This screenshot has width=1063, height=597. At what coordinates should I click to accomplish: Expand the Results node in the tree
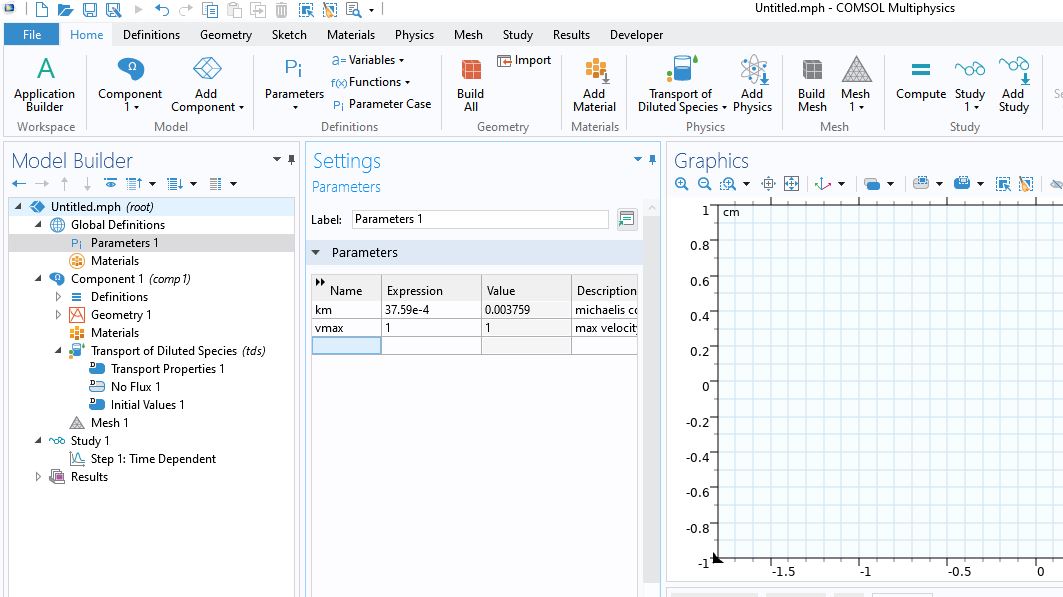coord(39,477)
